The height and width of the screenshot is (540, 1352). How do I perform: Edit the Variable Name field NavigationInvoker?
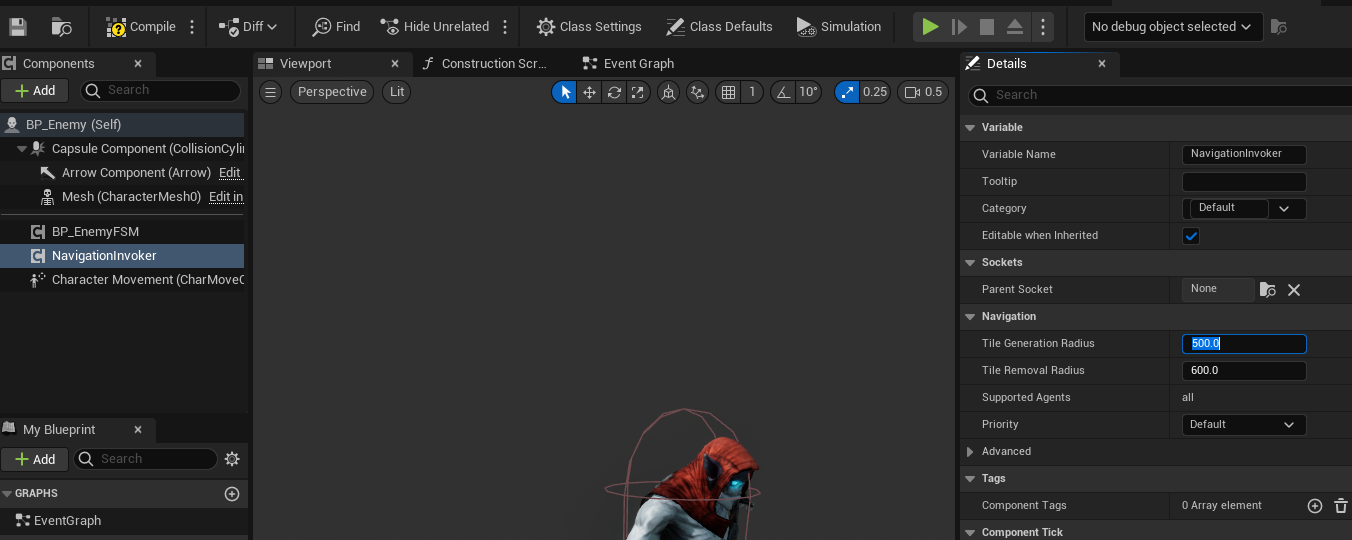[1244, 154]
